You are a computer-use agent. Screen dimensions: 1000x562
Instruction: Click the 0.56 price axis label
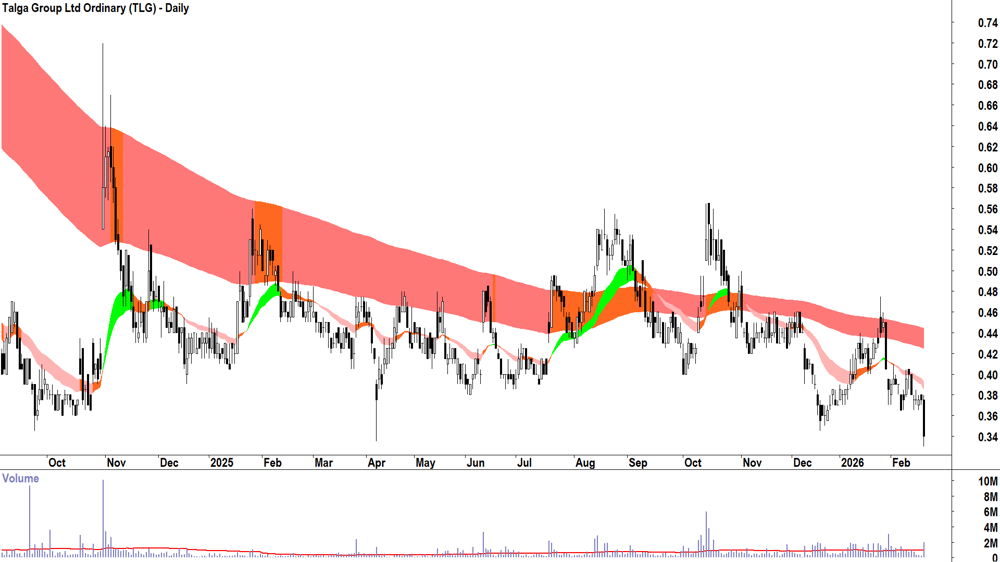coord(988,209)
